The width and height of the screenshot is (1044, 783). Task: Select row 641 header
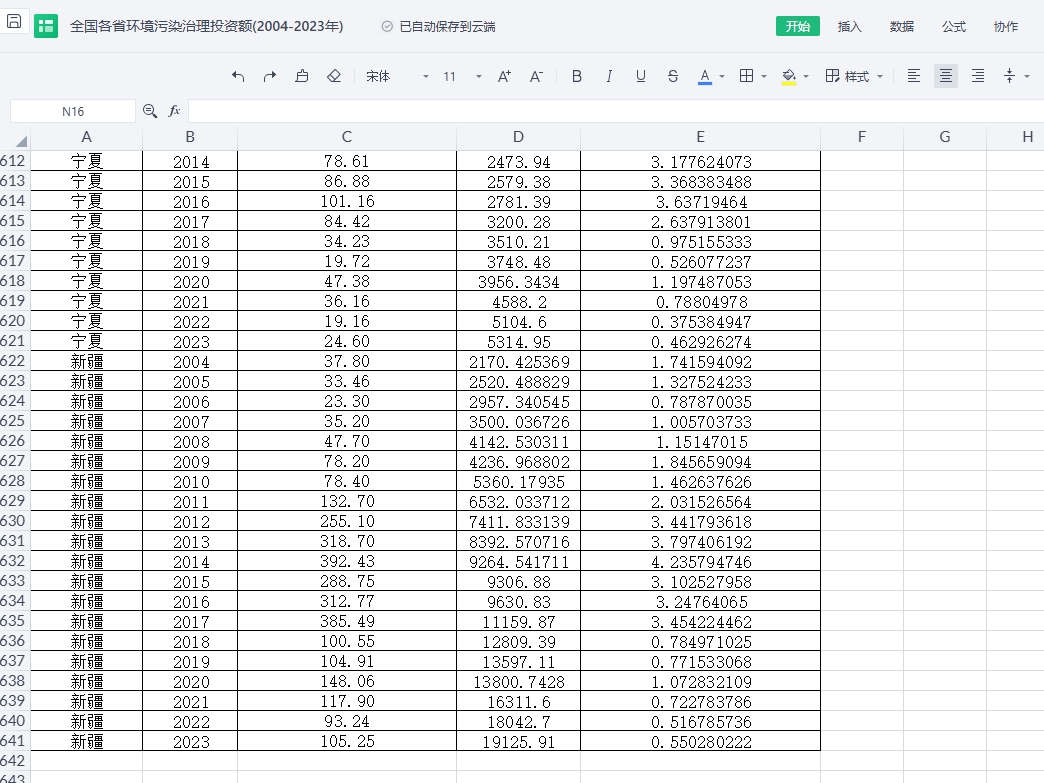[x=13, y=740]
